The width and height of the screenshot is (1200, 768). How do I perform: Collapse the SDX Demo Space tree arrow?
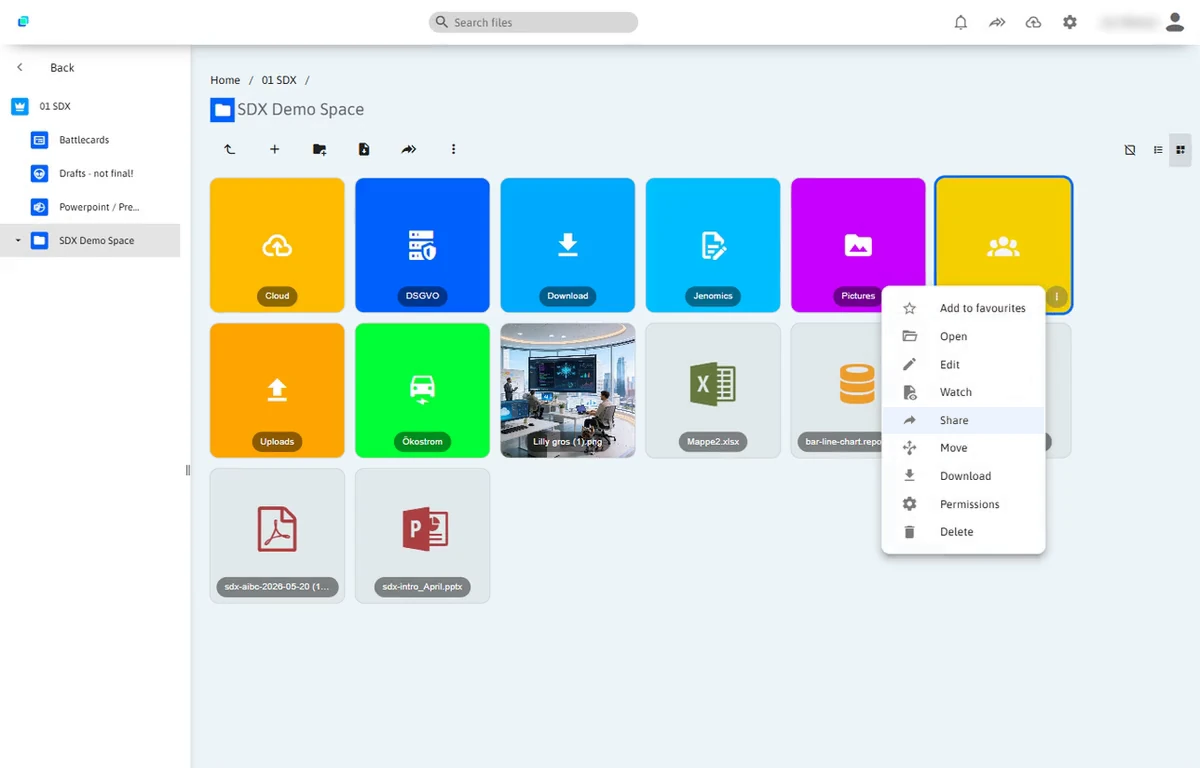[x=18, y=240]
